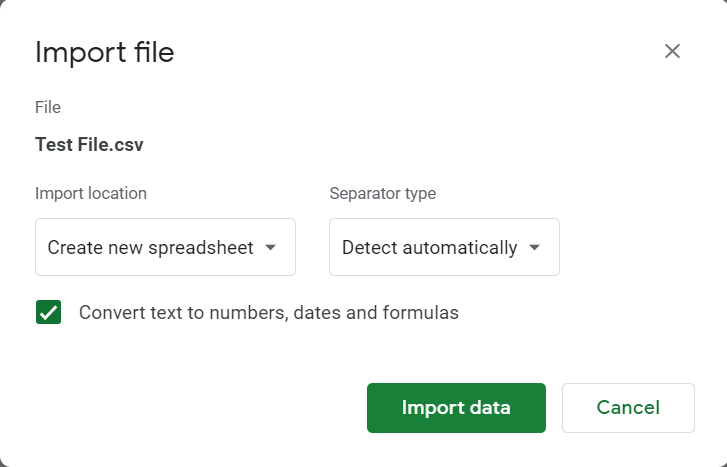Click the 'Separator type' label

[x=383, y=193]
